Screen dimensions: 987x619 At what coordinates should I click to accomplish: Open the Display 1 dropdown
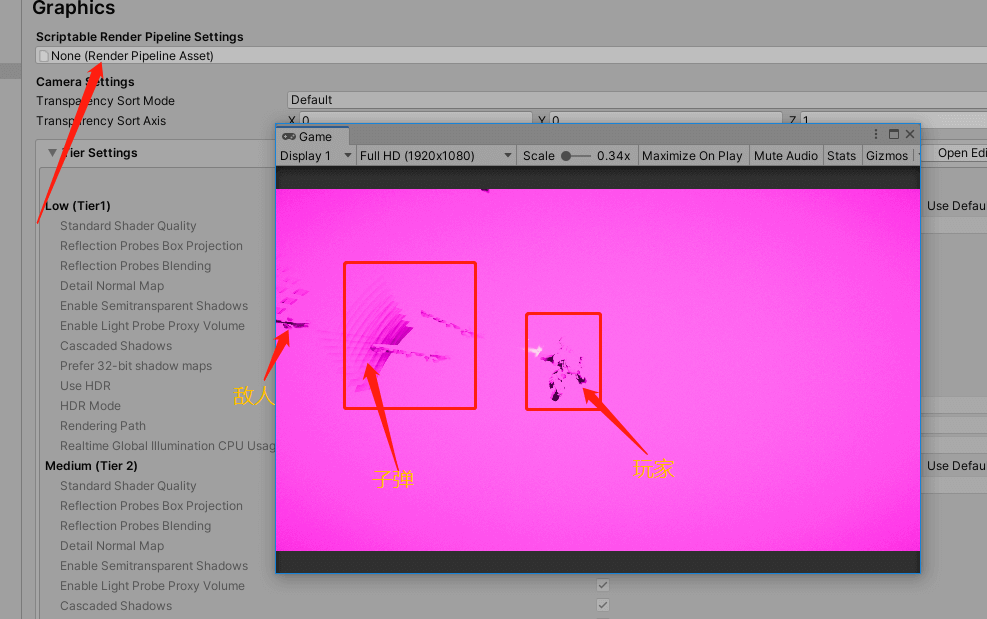[x=315, y=156]
